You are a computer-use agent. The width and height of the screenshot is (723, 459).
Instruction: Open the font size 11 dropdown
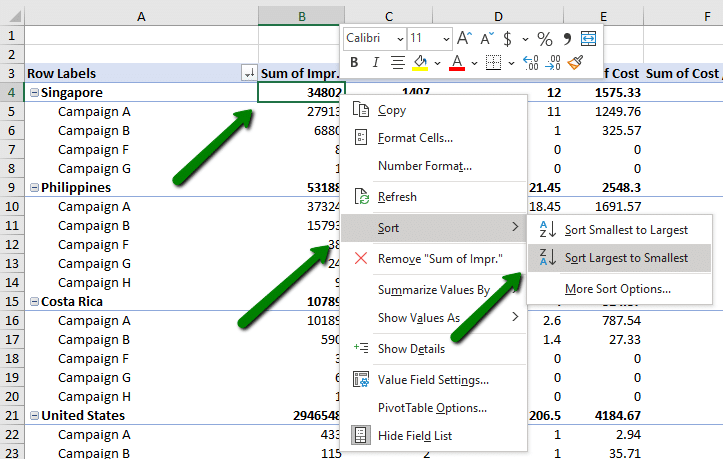[x=446, y=39]
